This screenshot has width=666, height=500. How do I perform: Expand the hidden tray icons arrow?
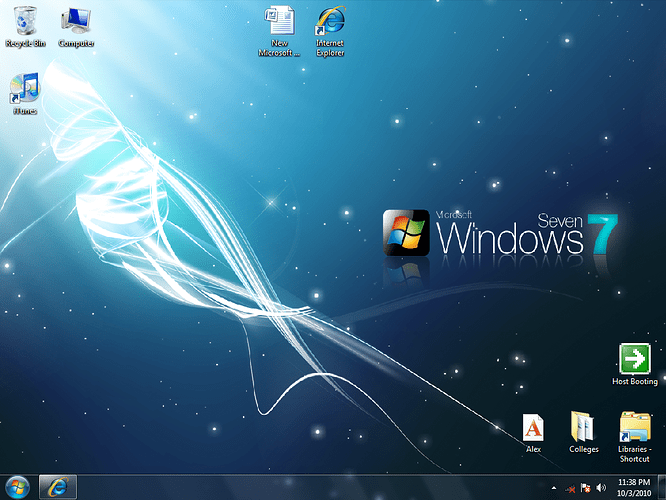552,487
